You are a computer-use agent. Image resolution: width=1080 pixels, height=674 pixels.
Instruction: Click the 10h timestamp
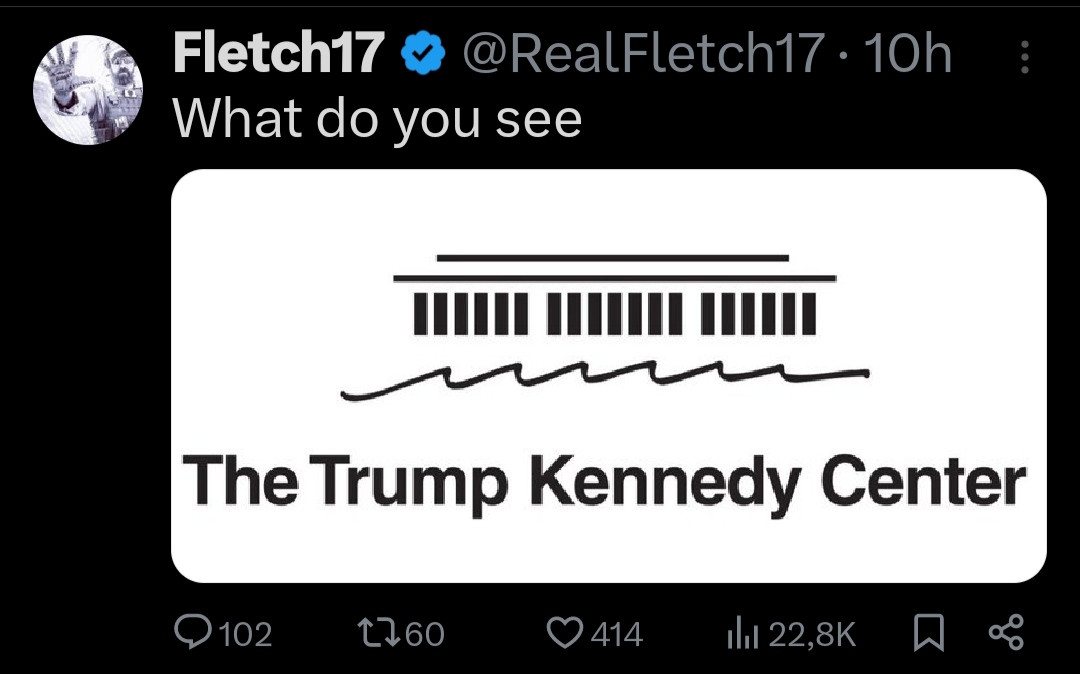(906, 54)
